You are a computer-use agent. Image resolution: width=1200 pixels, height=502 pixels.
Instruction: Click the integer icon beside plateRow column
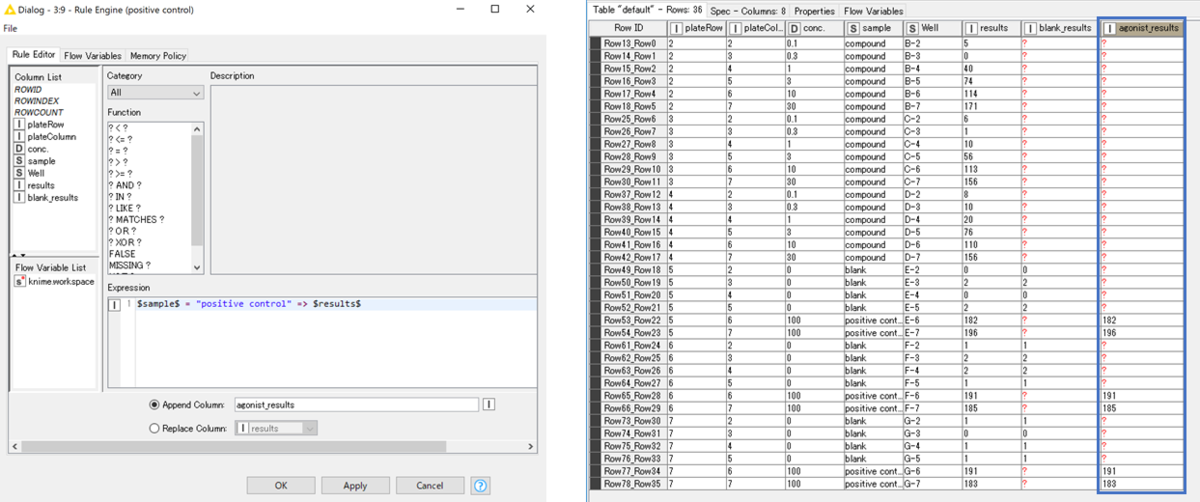pos(20,125)
